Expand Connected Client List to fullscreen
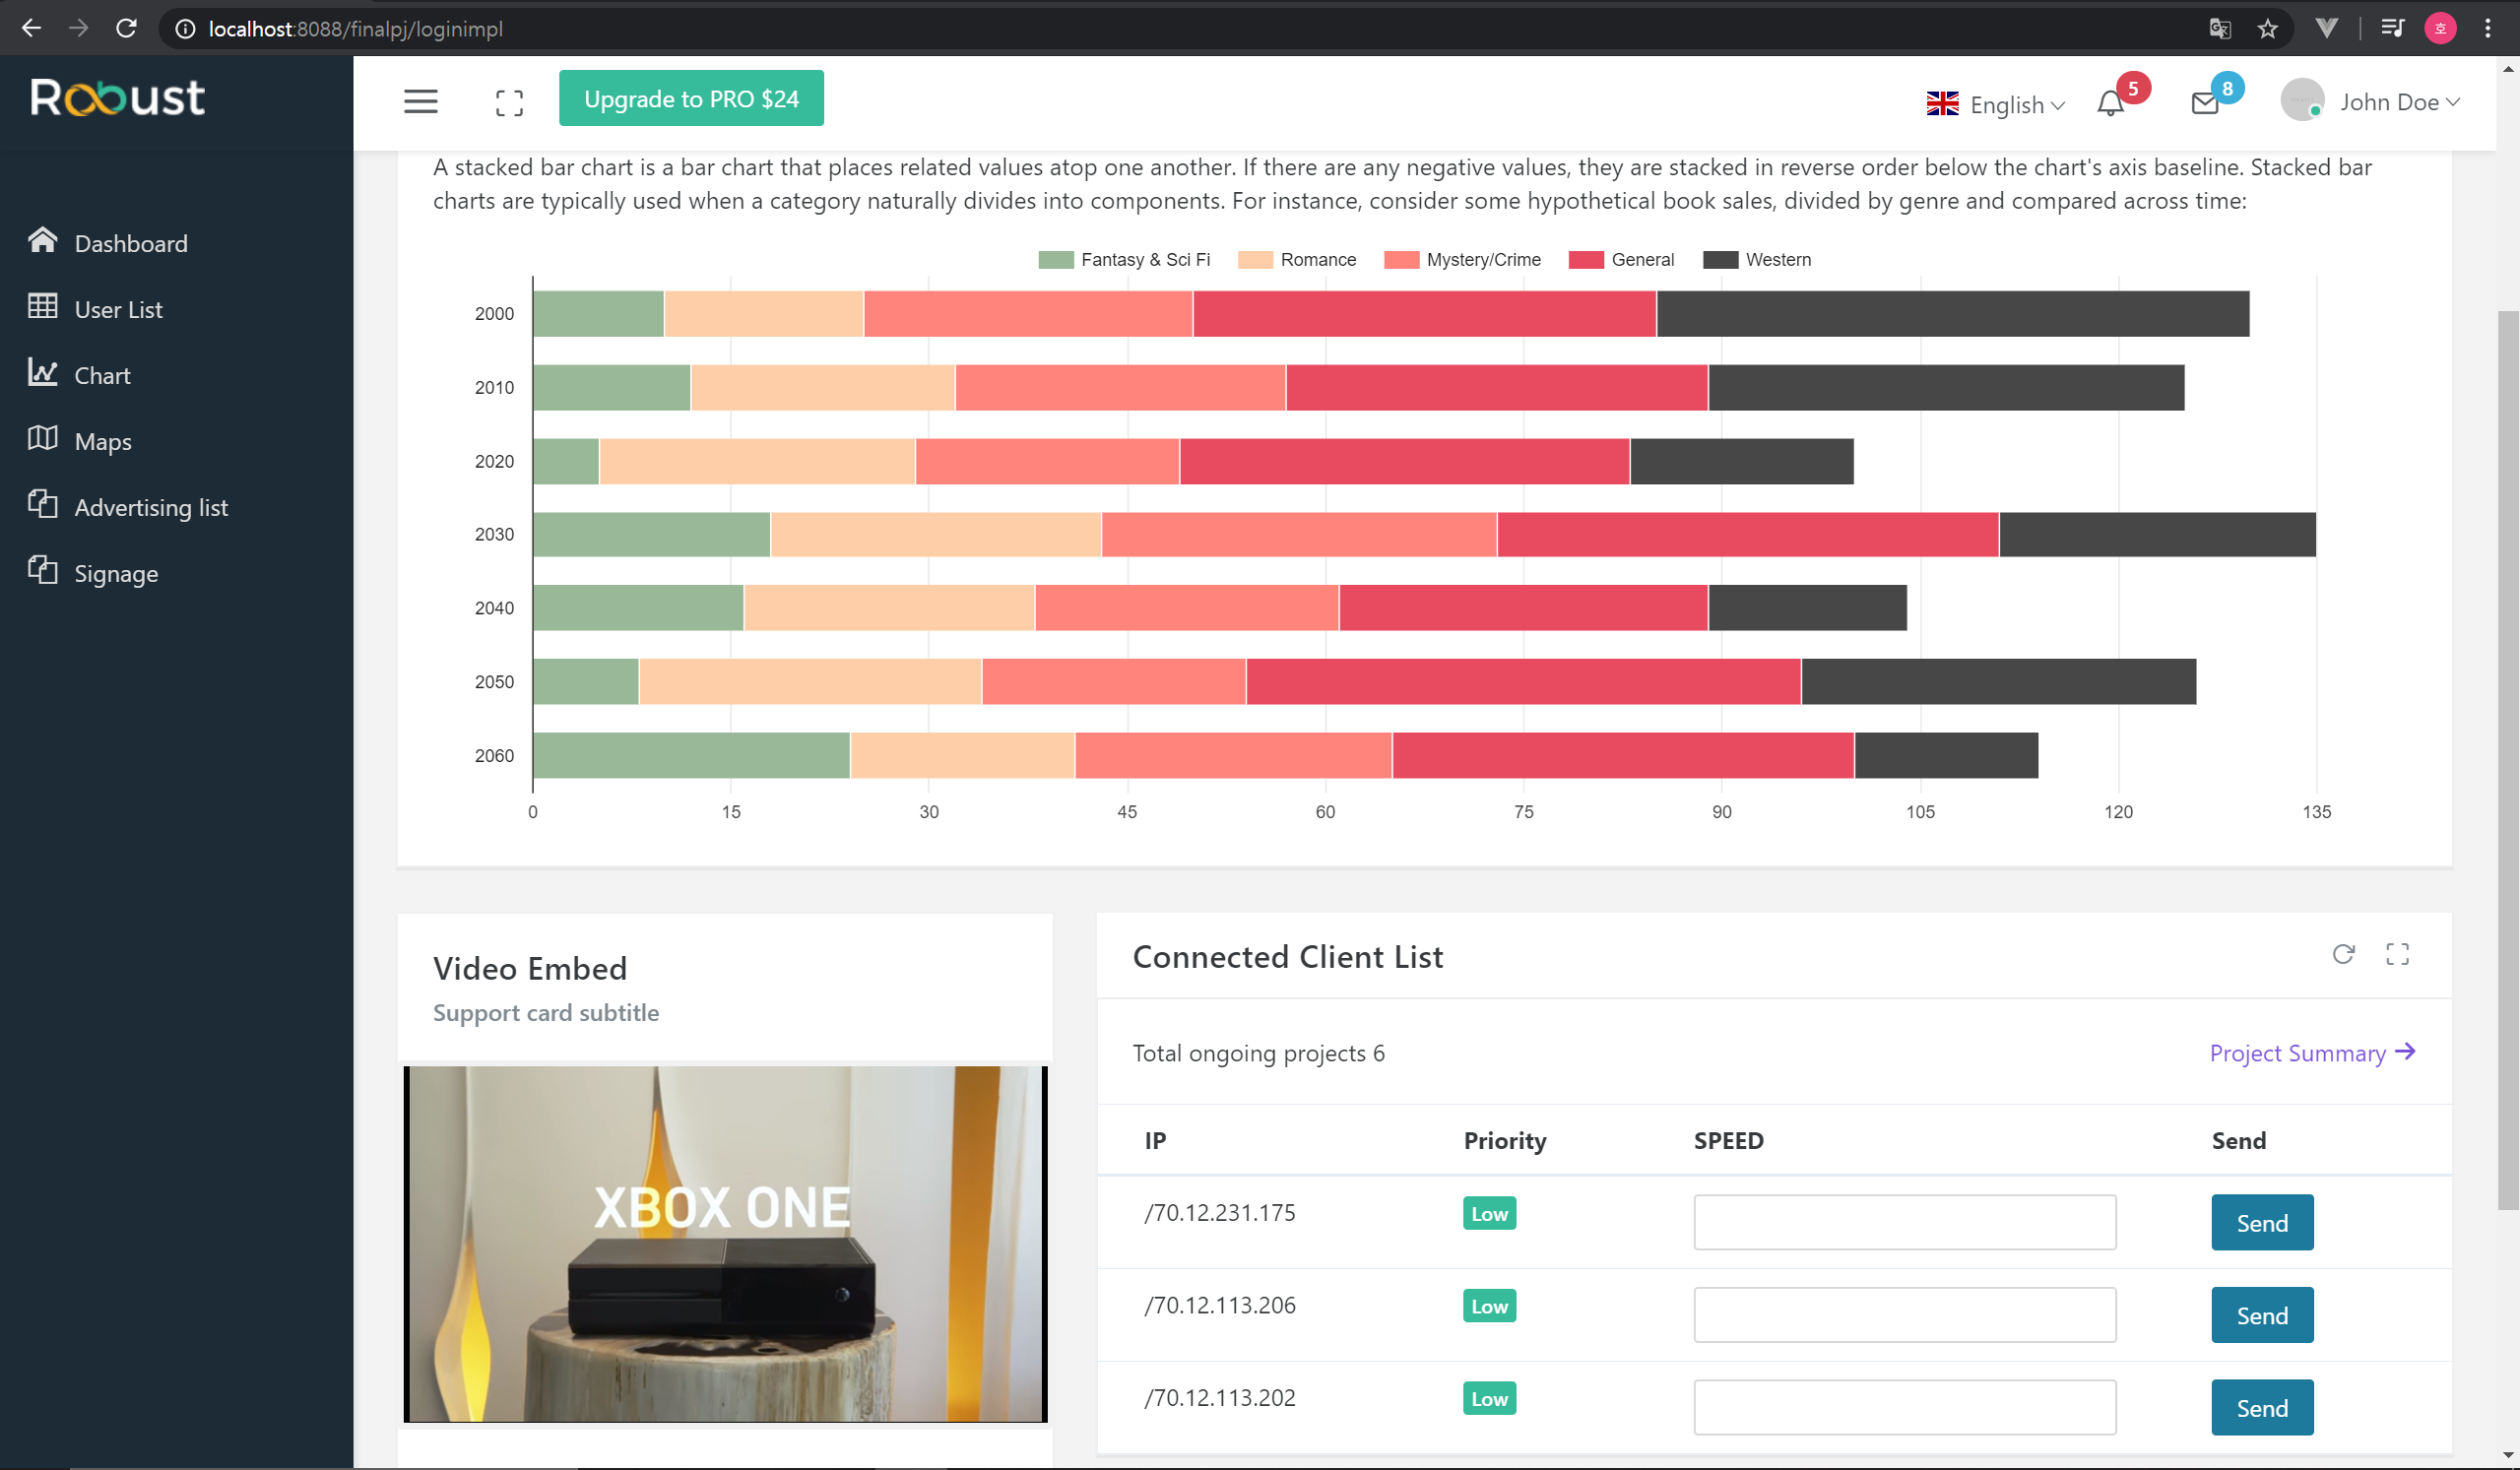This screenshot has height=1470, width=2520. [x=2398, y=955]
